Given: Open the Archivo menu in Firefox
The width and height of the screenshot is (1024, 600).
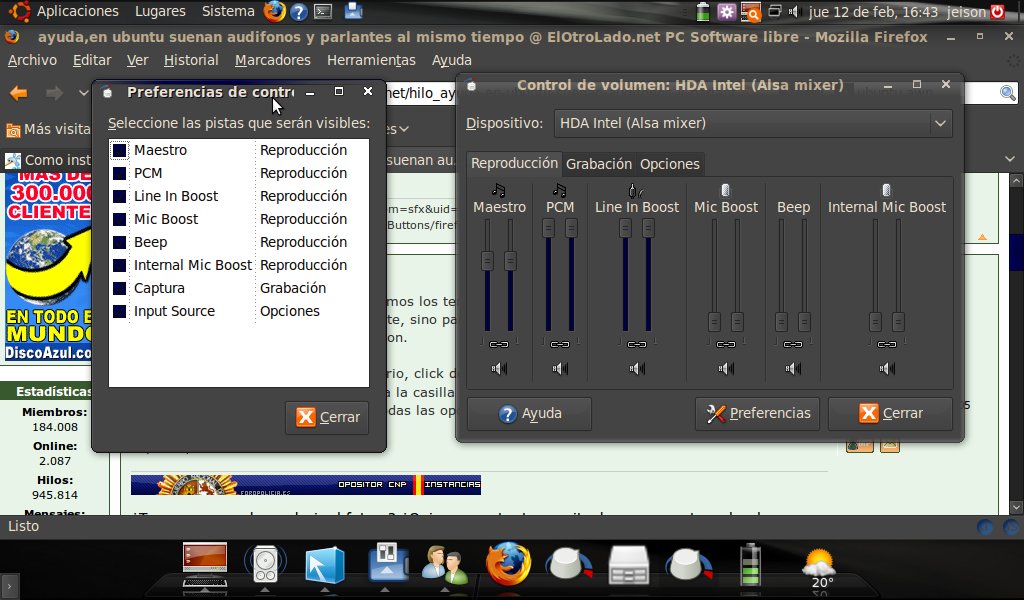Looking at the screenshot, I should point(32,60).
